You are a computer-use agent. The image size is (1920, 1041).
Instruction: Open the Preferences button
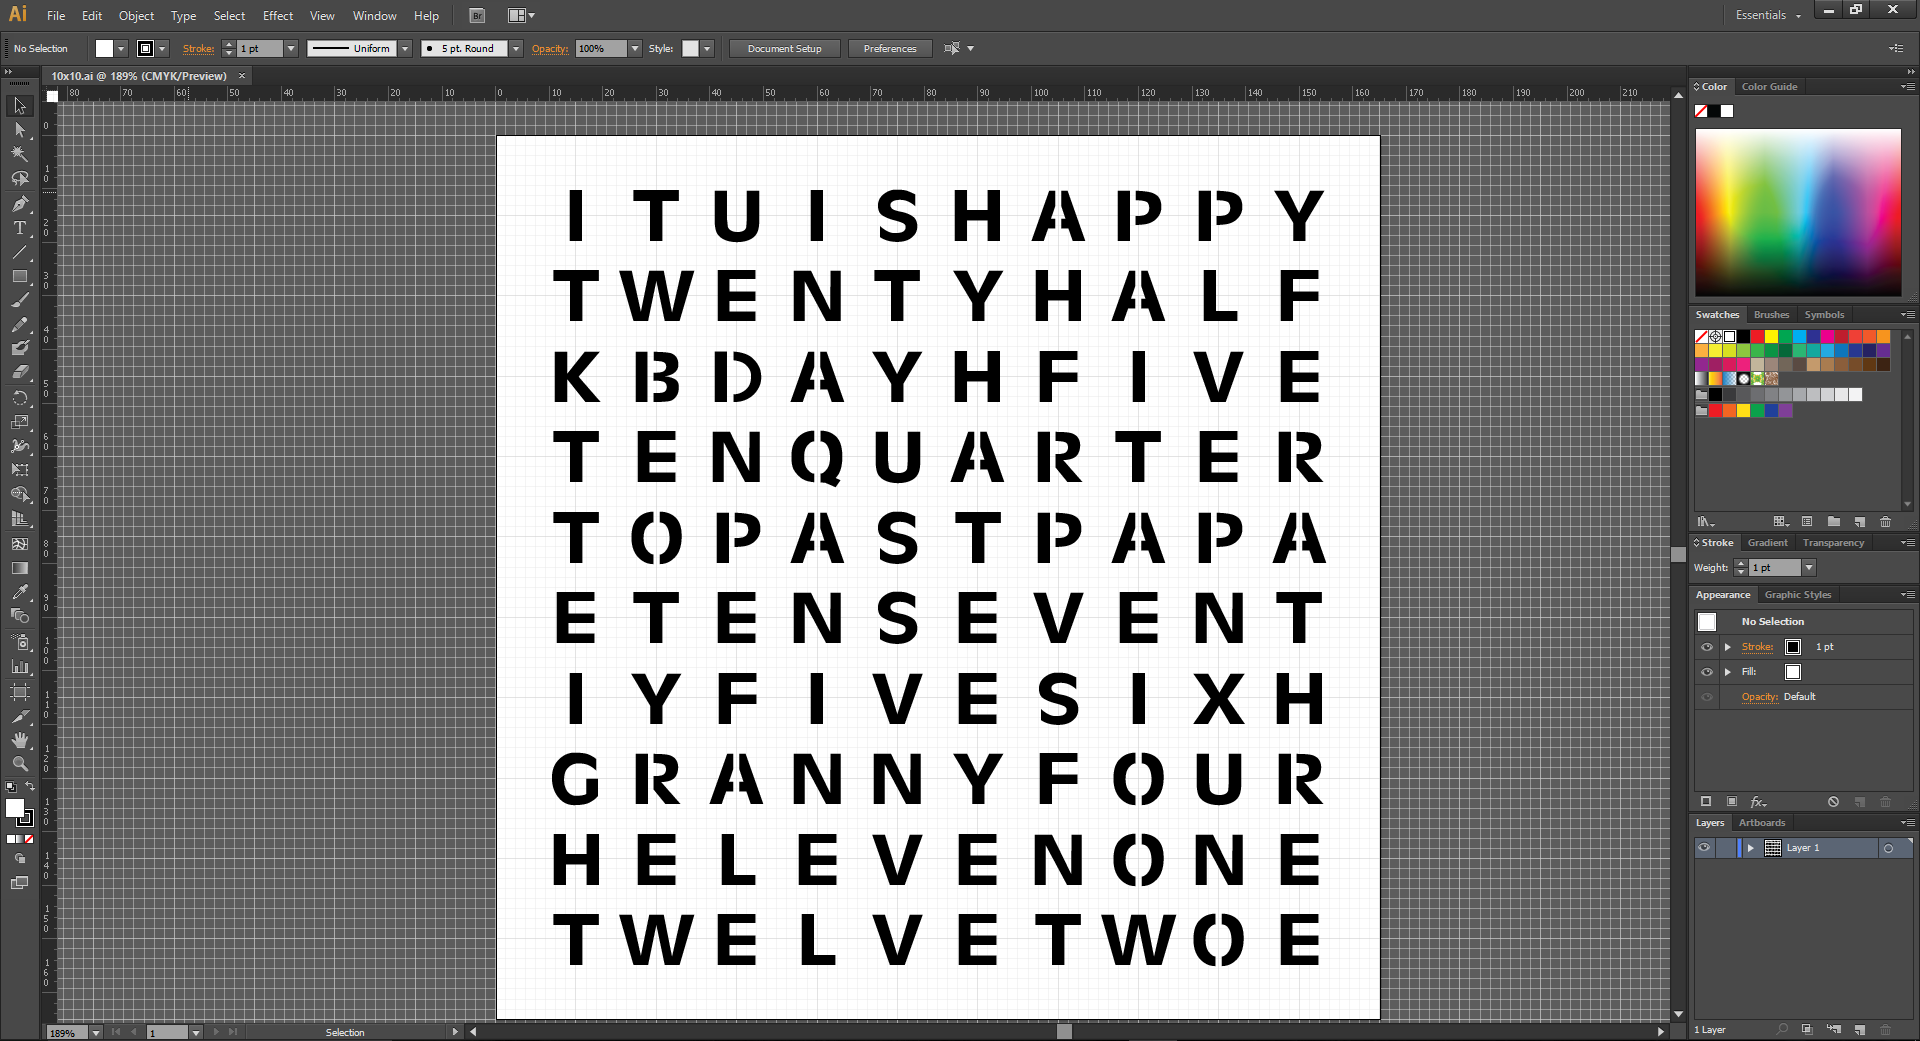coord(889,48)
